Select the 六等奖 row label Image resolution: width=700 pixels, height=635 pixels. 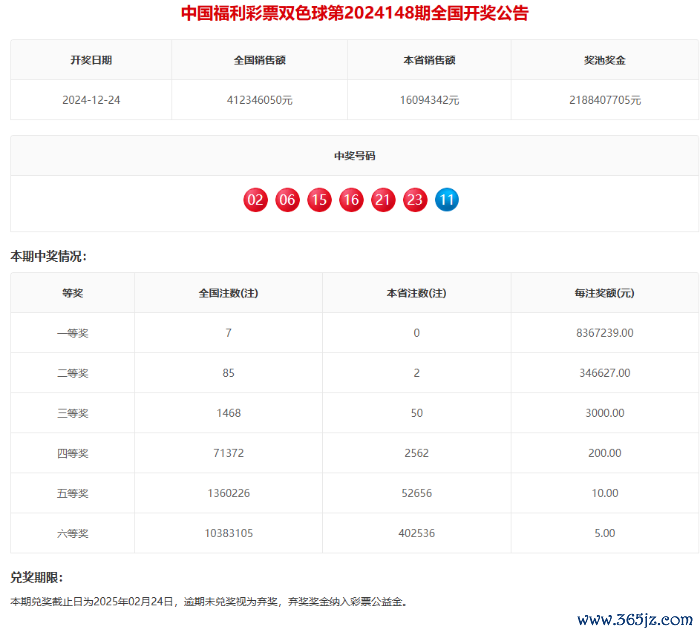(x=72, y=534)
